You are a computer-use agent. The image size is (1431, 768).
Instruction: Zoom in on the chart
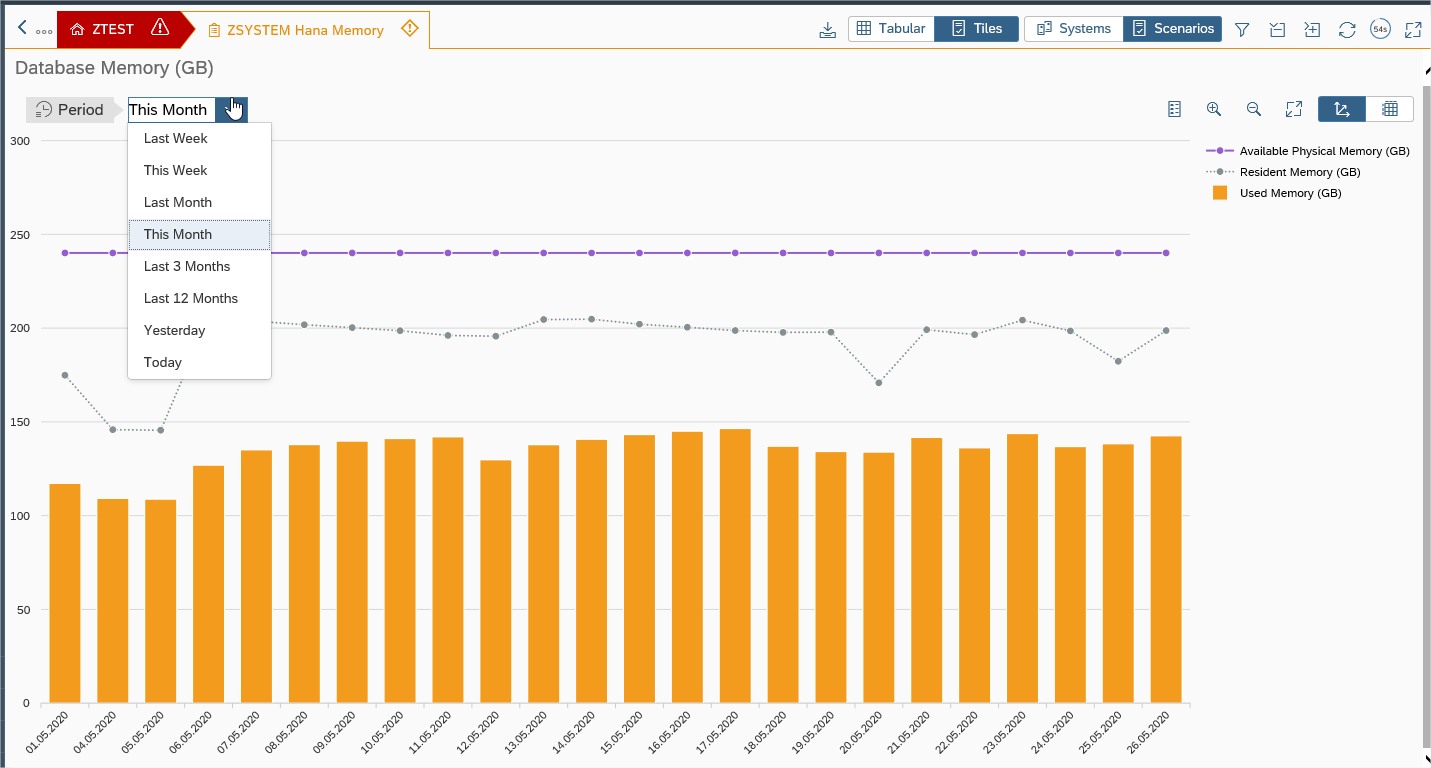(1214, 109)
